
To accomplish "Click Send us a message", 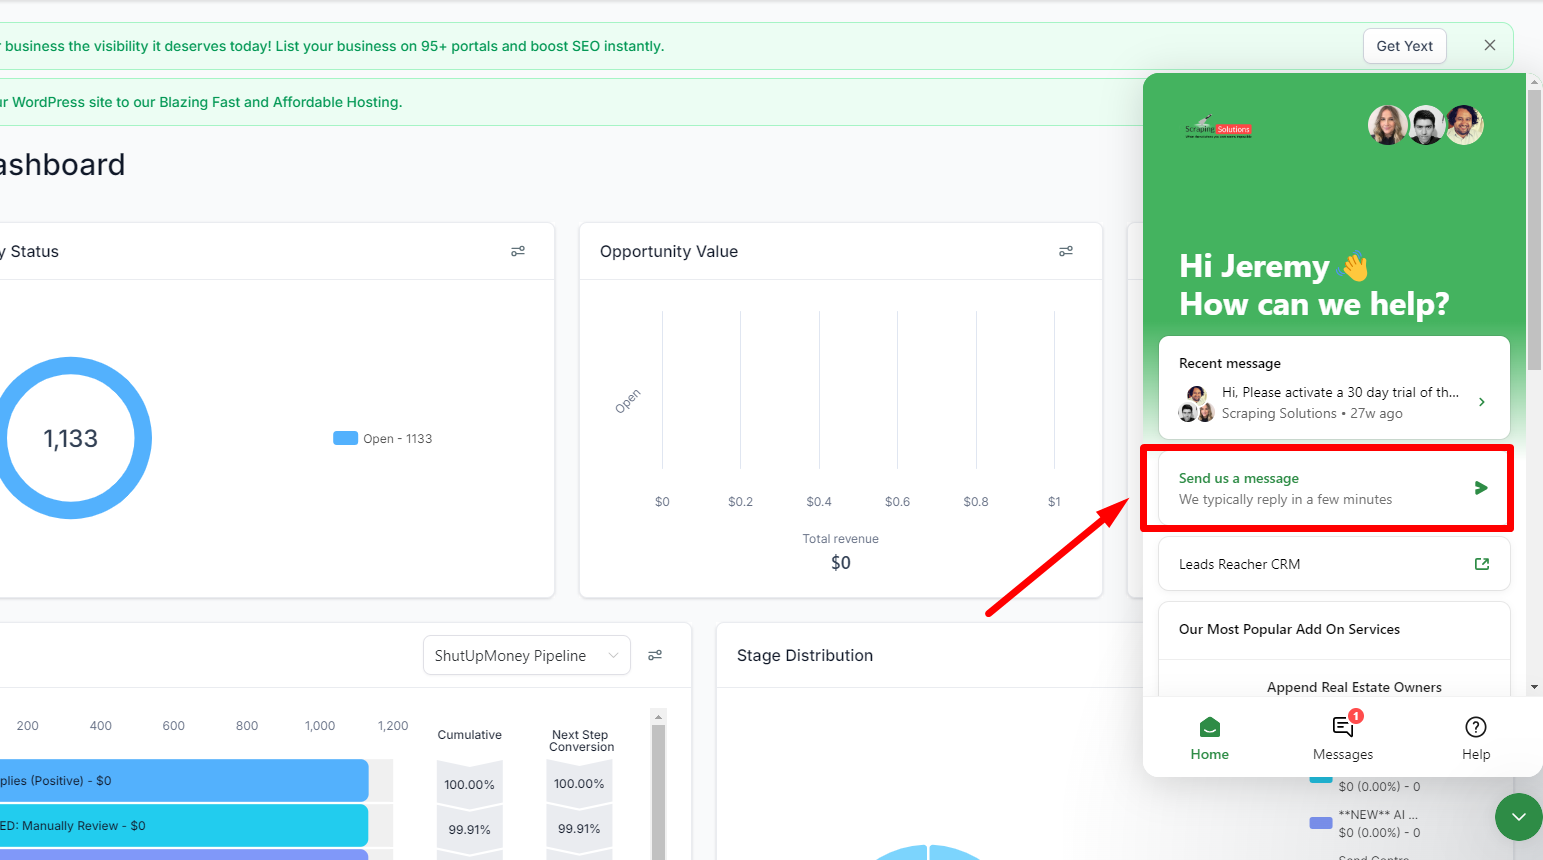I will [1334, 488].
